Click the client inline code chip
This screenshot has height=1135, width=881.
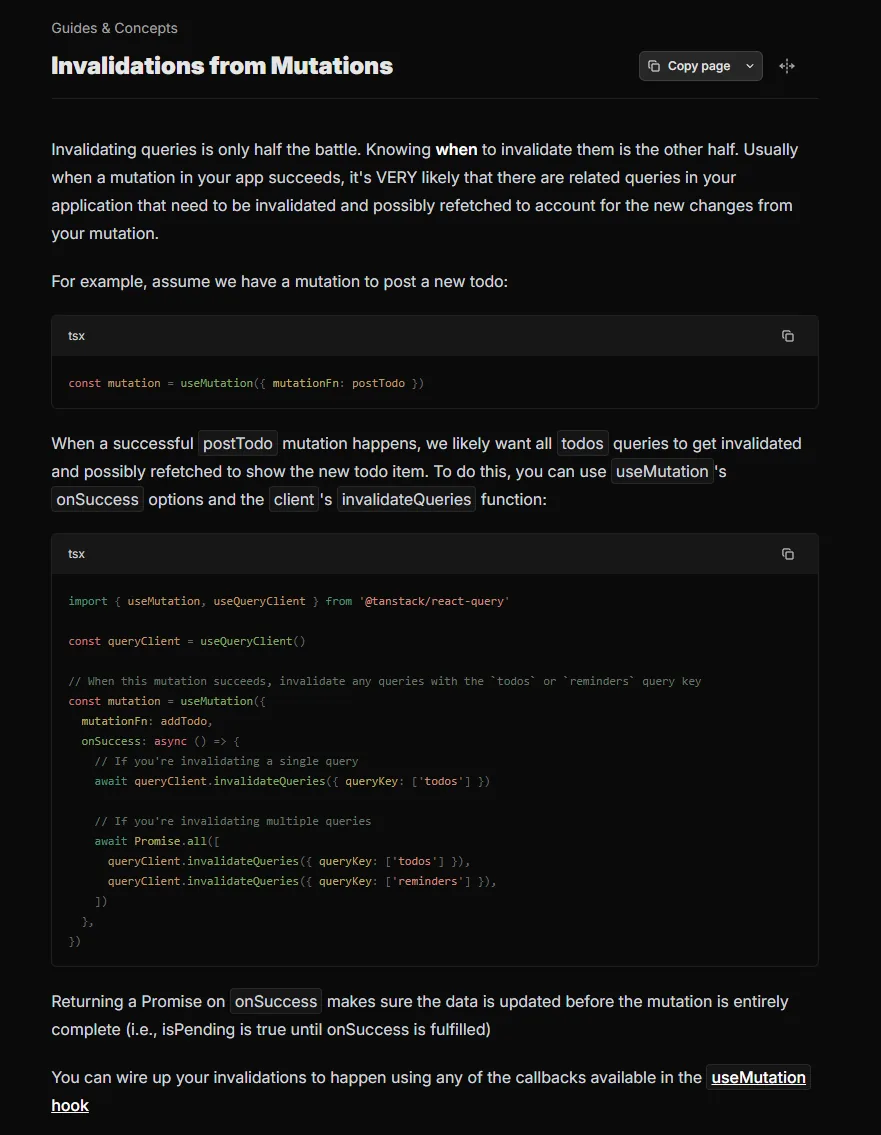pyautogui.click(x=294, y=498)
